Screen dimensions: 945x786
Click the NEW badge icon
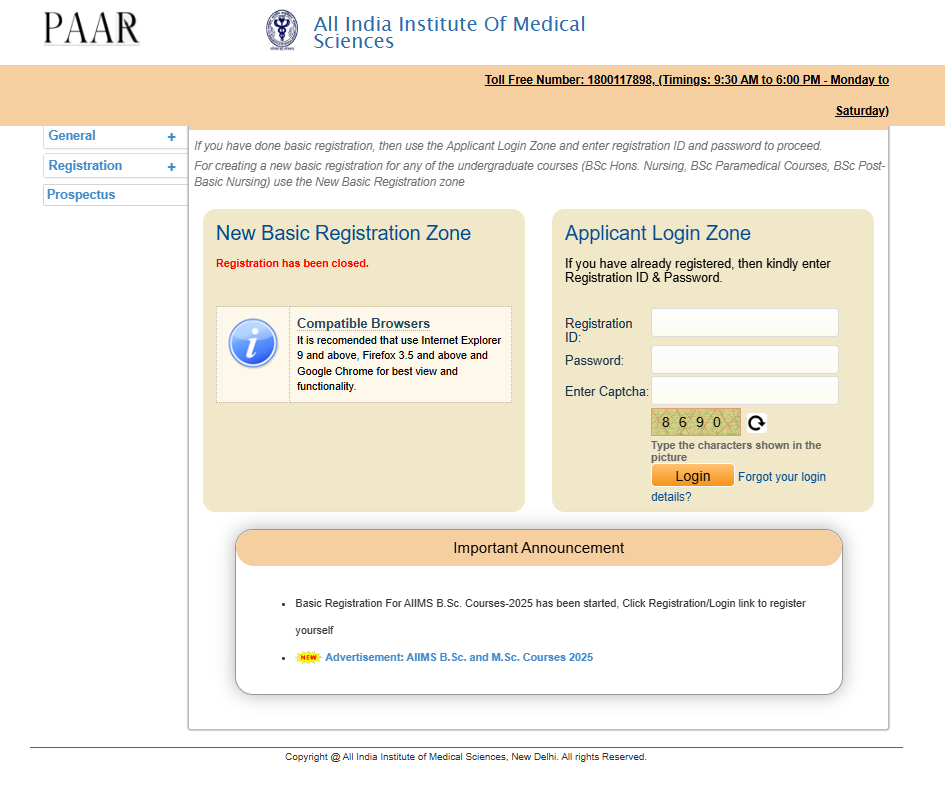pyautogui.click(x=308, y=658)
